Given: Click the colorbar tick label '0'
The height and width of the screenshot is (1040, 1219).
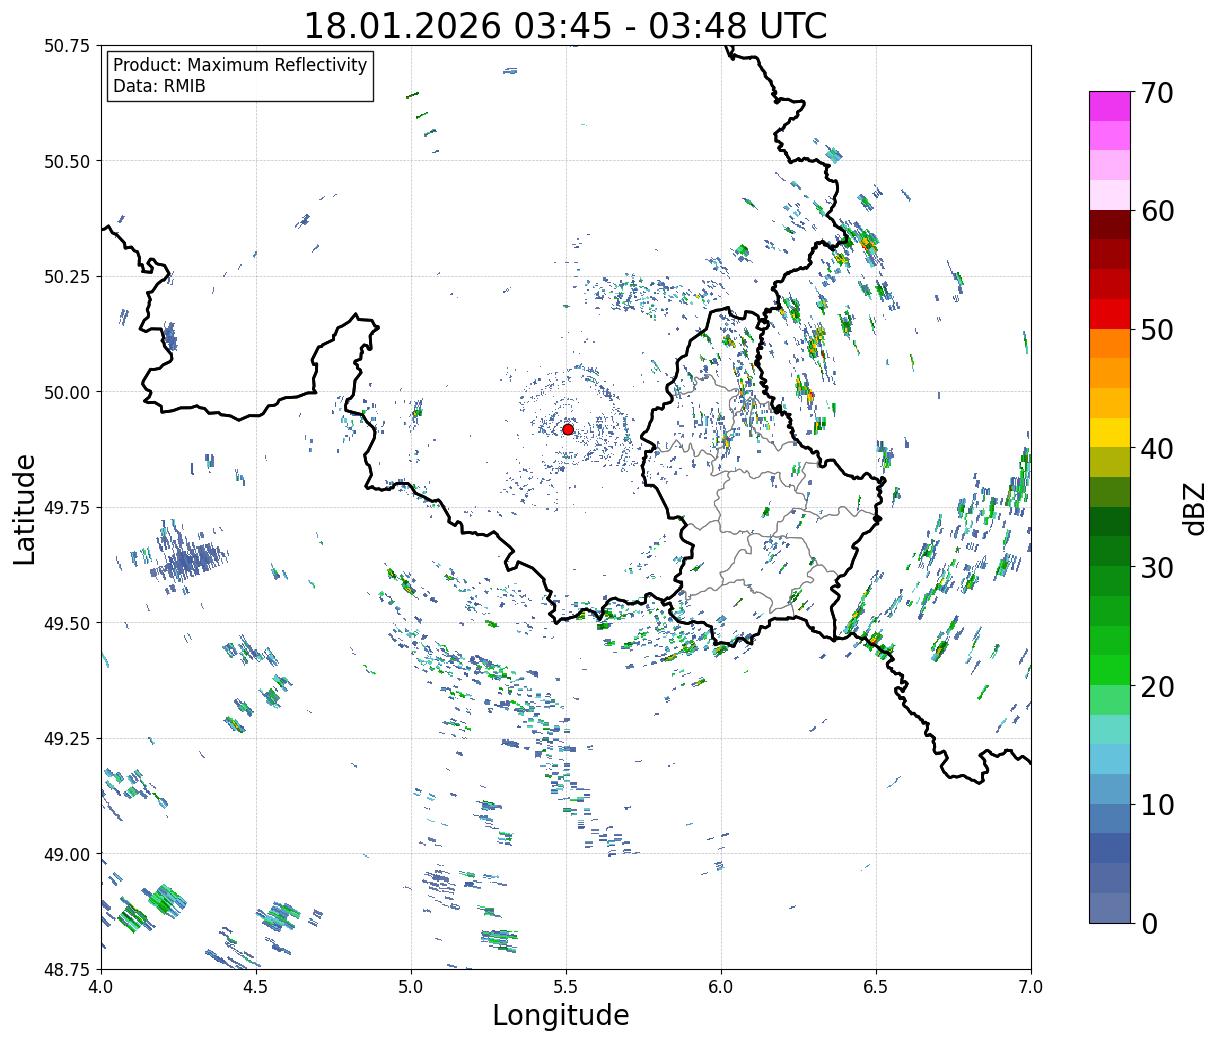Looking at the screenshot, I should pyautogui.click(x=1149, y=923).
